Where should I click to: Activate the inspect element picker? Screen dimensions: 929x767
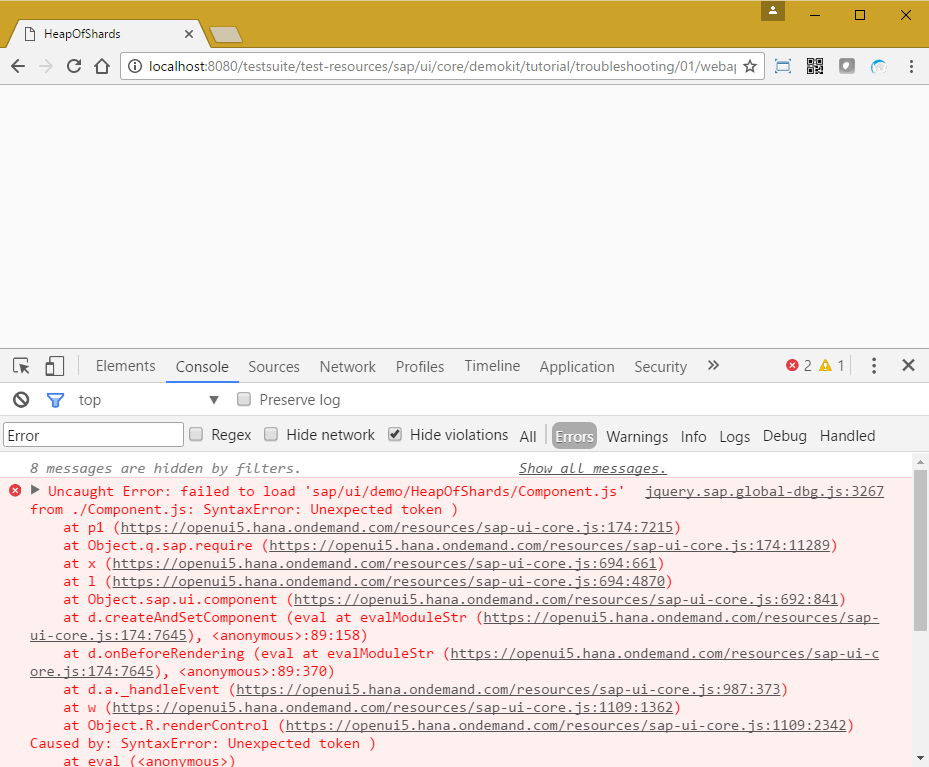pyautogui.click(x=21, y=366)
